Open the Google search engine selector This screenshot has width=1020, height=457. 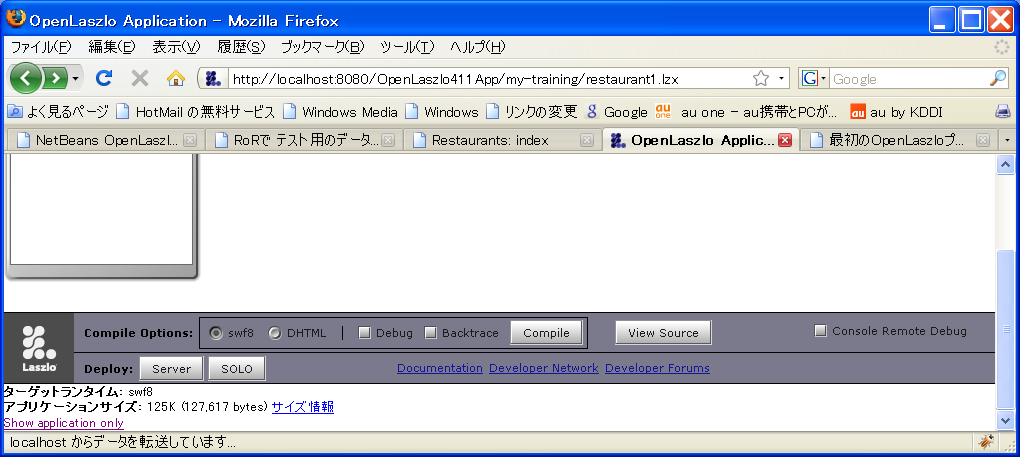click(x=814, y=79)
